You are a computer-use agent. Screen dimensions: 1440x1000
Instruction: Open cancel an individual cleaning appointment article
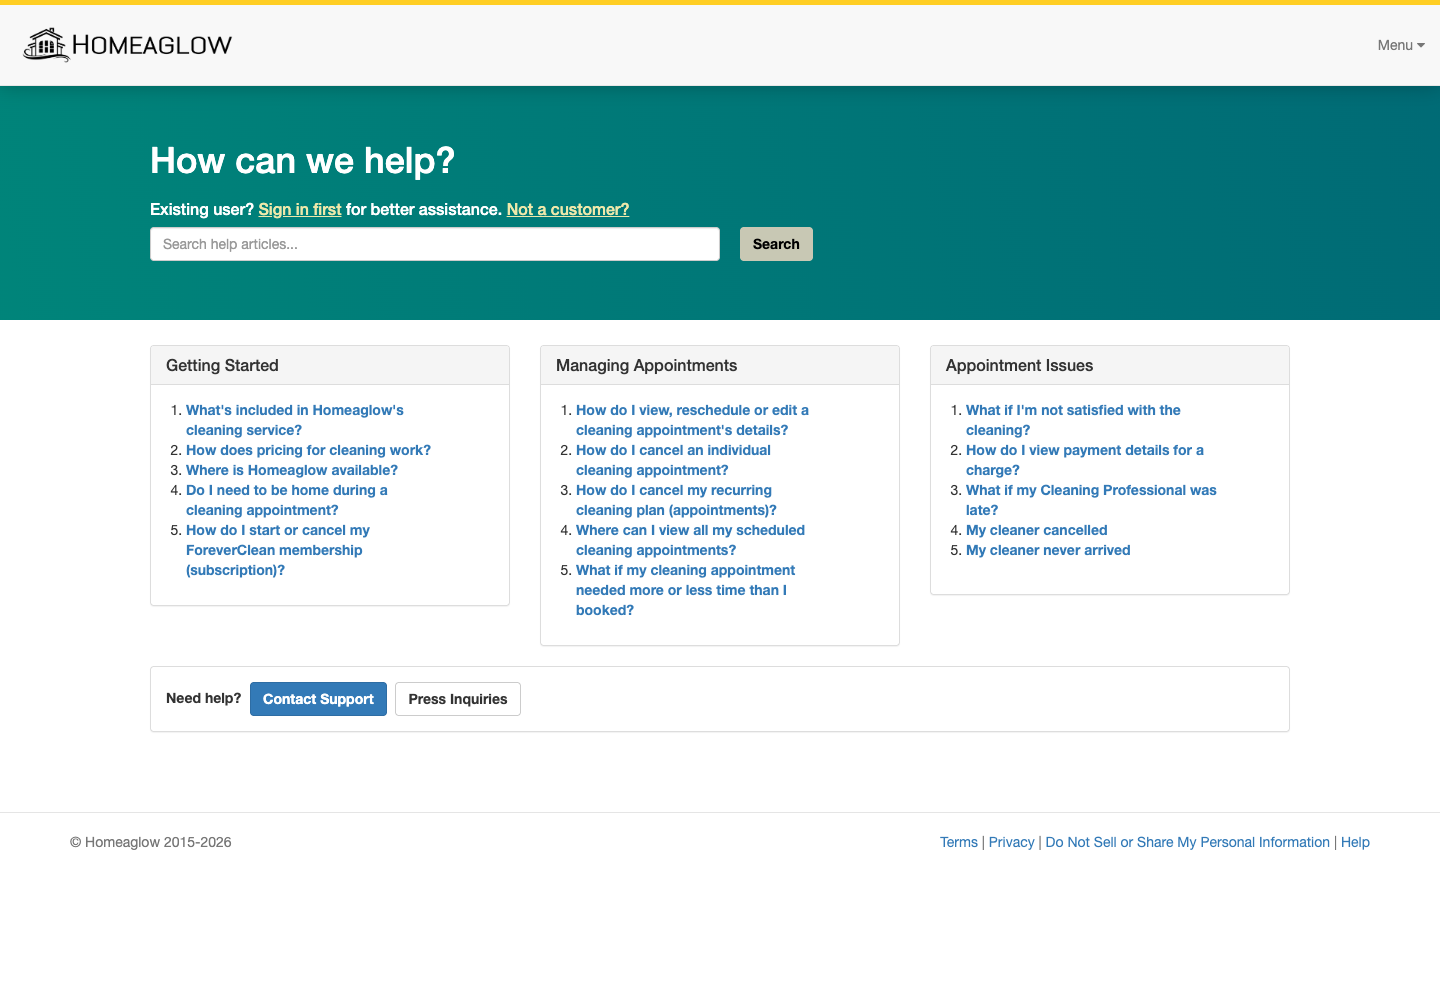click(673, 460)
